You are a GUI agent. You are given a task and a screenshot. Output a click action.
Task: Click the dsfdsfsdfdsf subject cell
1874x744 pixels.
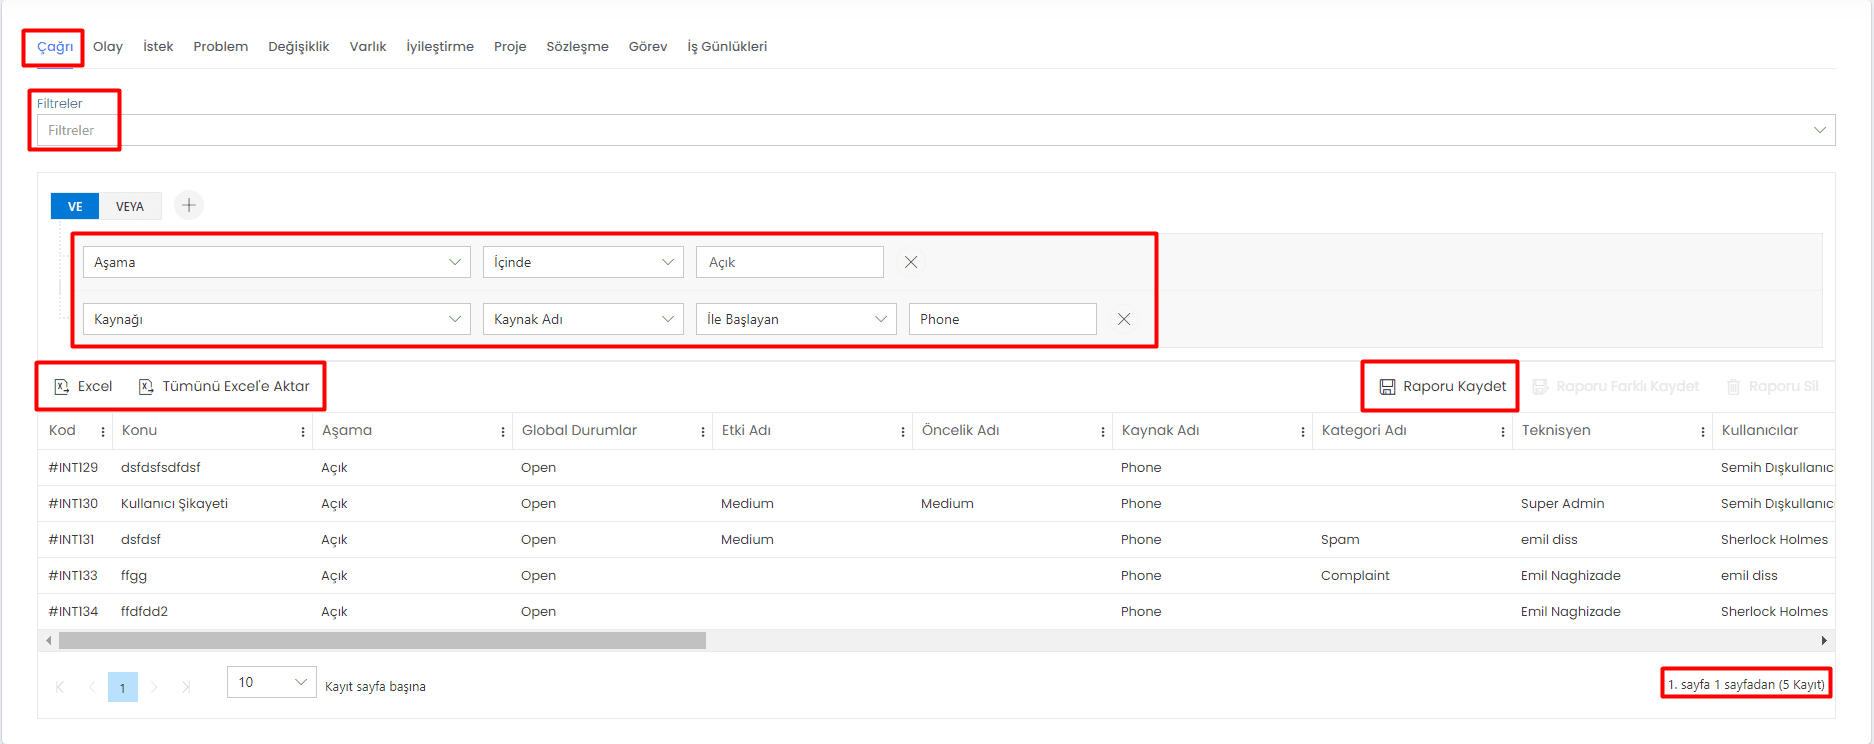coord(161,467)
